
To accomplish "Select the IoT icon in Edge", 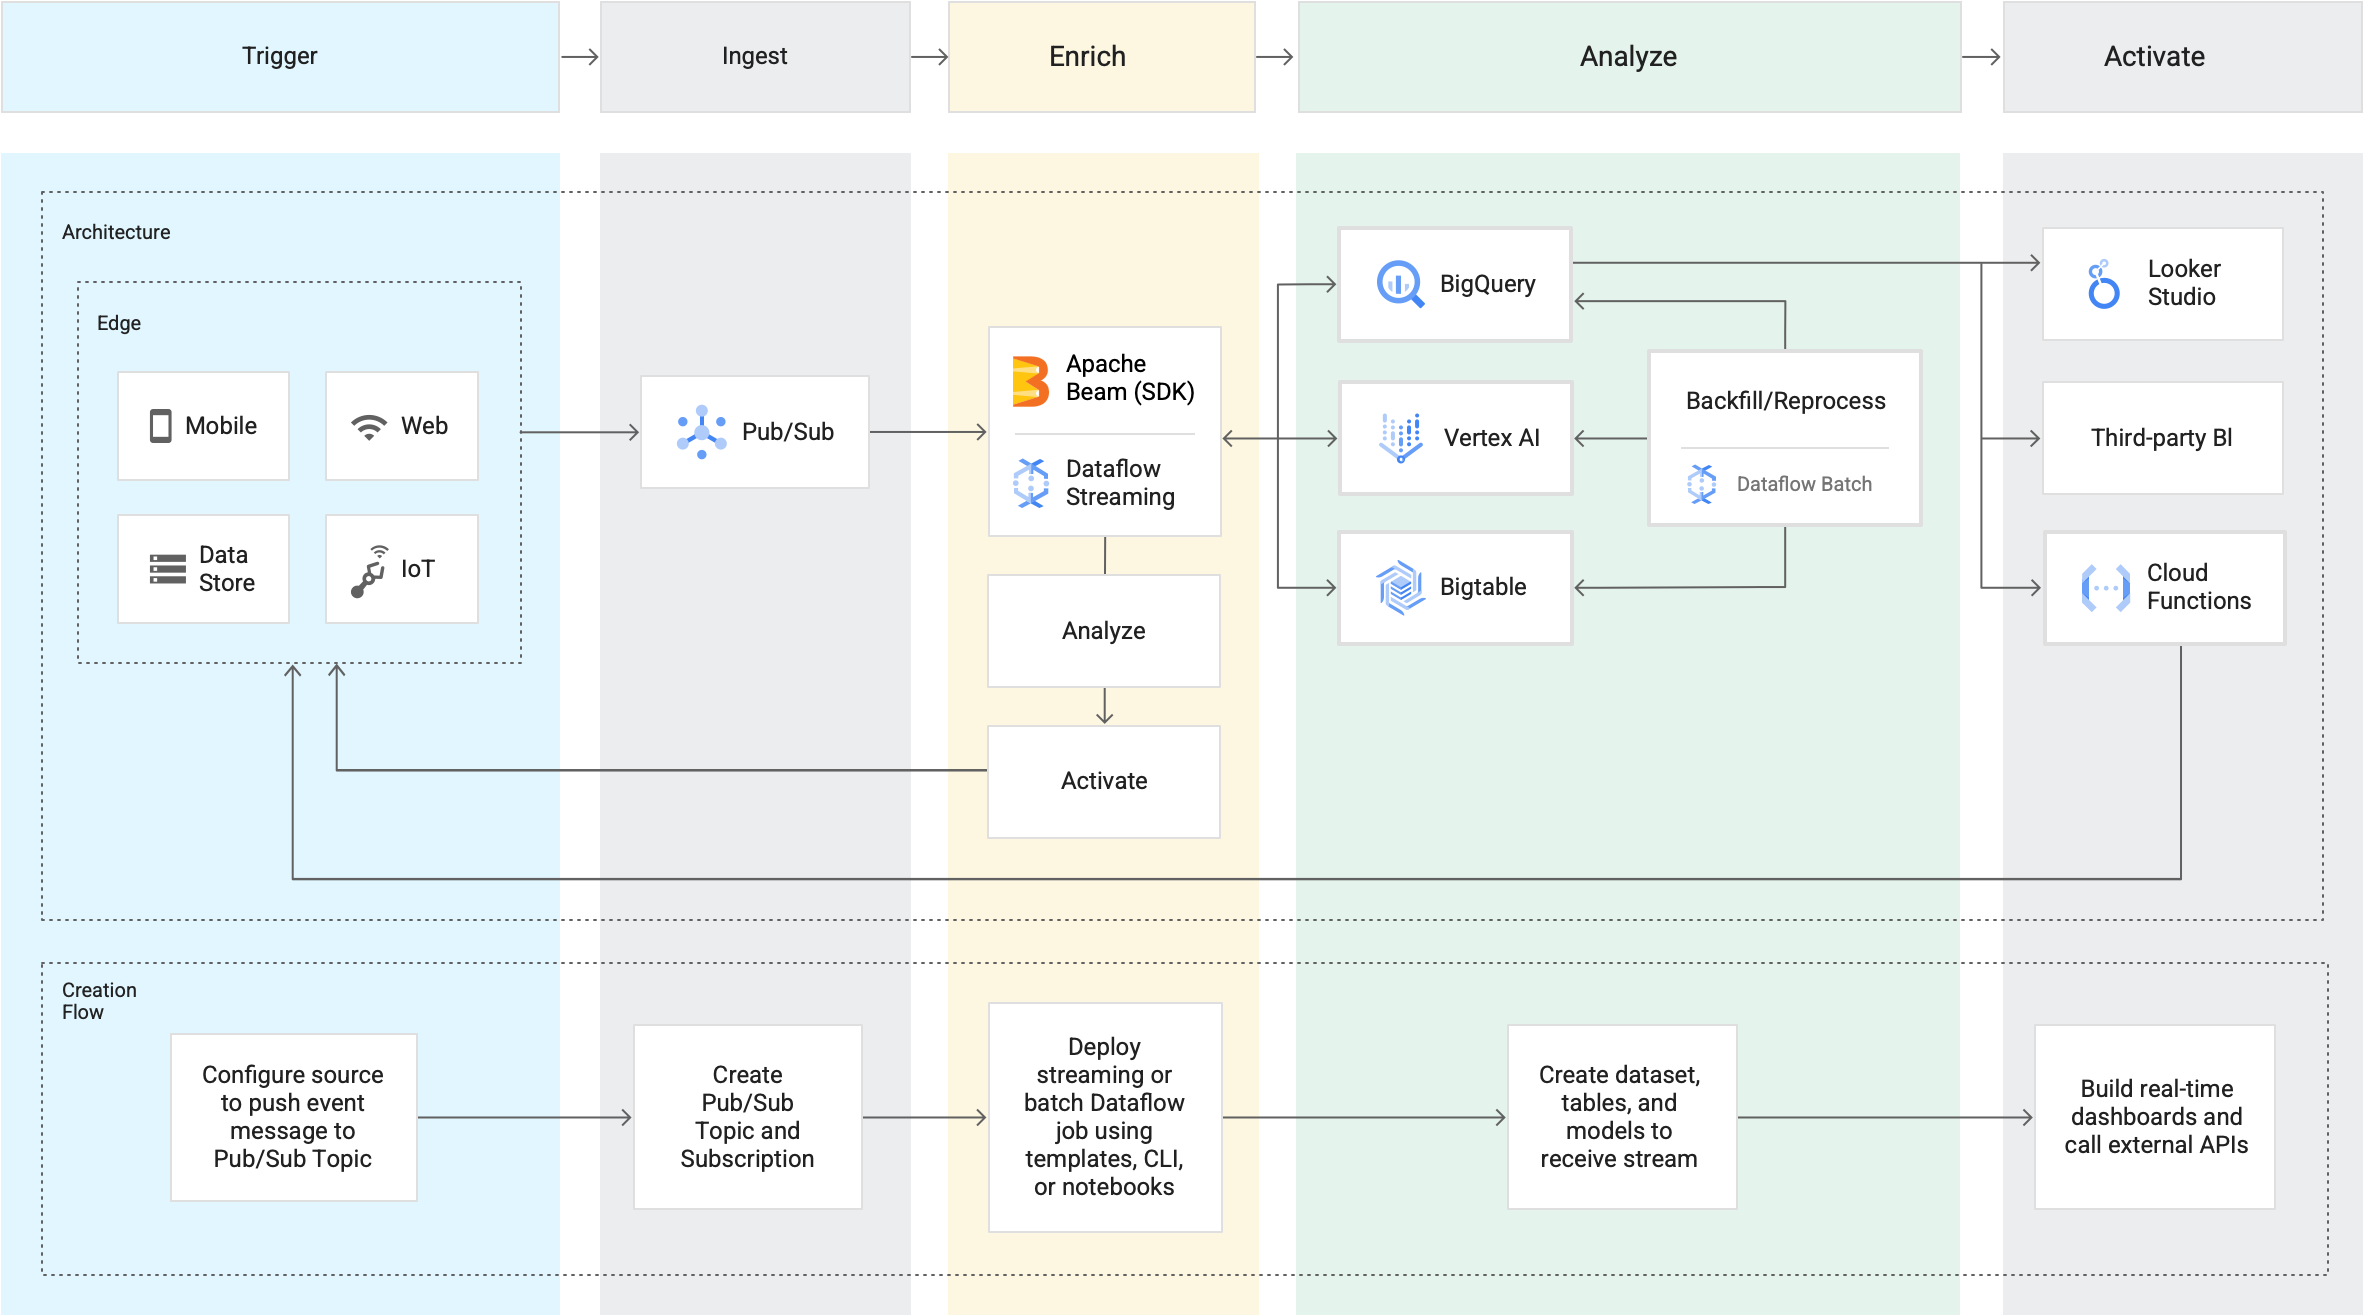I will (371, 569).
